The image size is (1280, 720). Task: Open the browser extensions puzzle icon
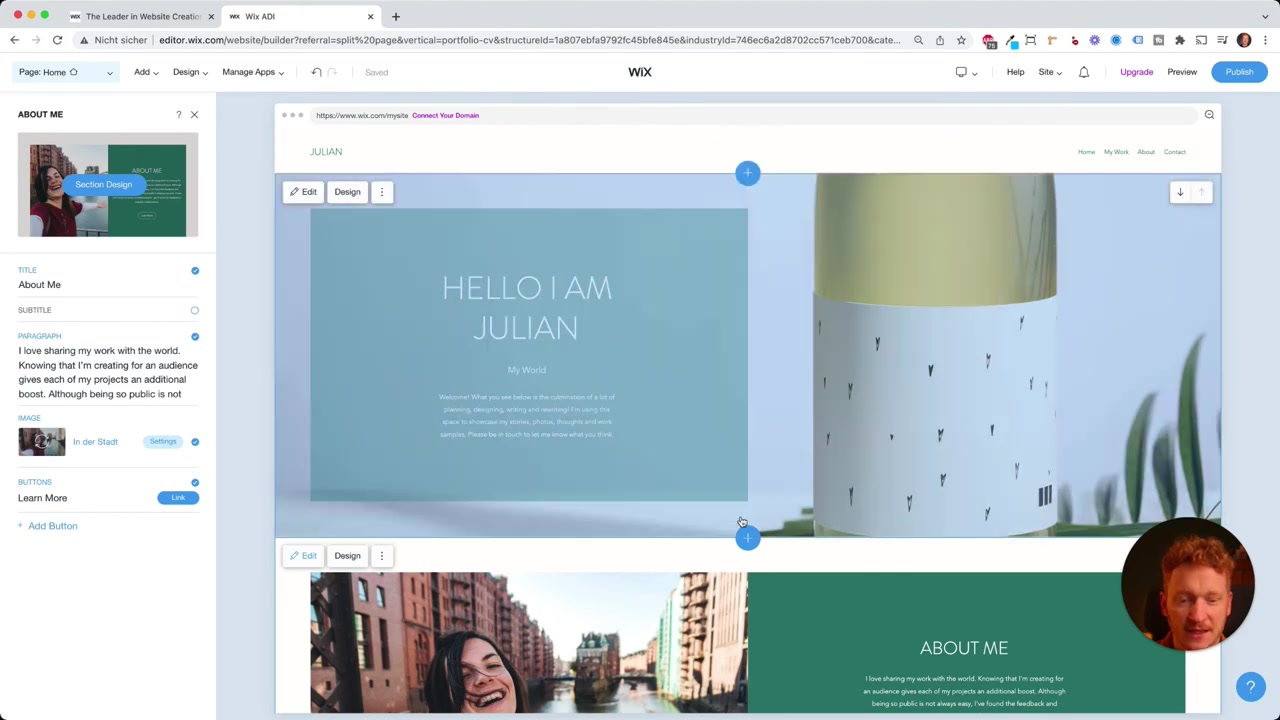tap(1180, 40)
